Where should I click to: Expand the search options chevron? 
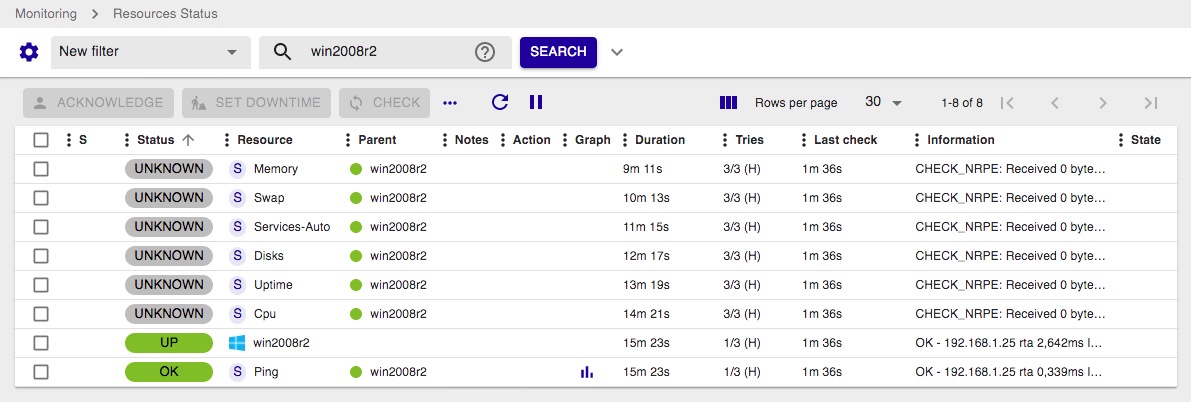coord(617,52)
